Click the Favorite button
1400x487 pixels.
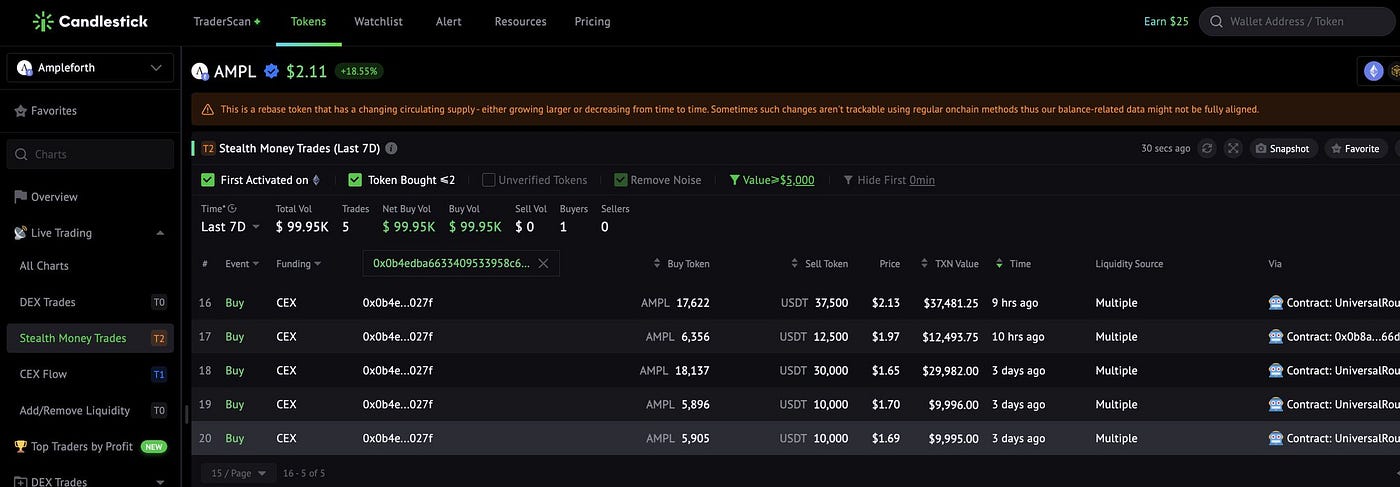pos(1355,148)
